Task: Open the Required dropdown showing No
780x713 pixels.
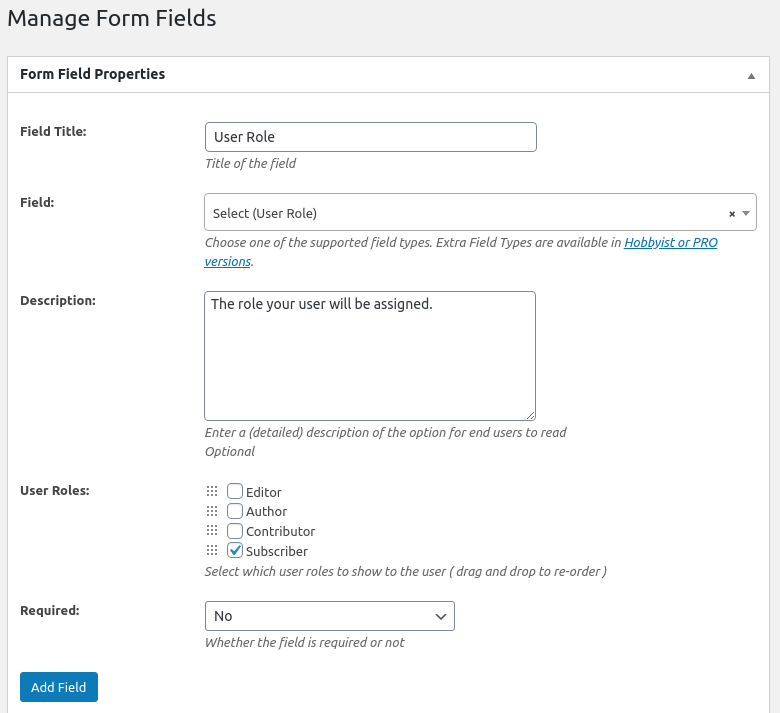Action: pos(329,616)
